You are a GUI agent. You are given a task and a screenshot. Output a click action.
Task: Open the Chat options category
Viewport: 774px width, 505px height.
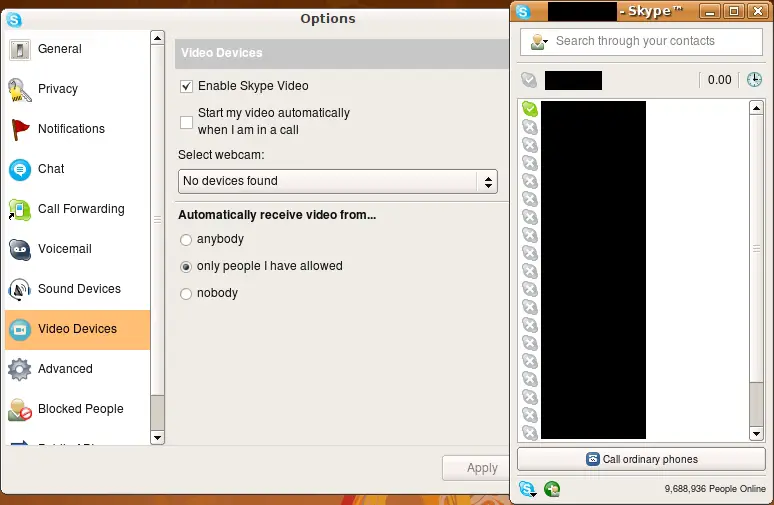tap(77, 169)
